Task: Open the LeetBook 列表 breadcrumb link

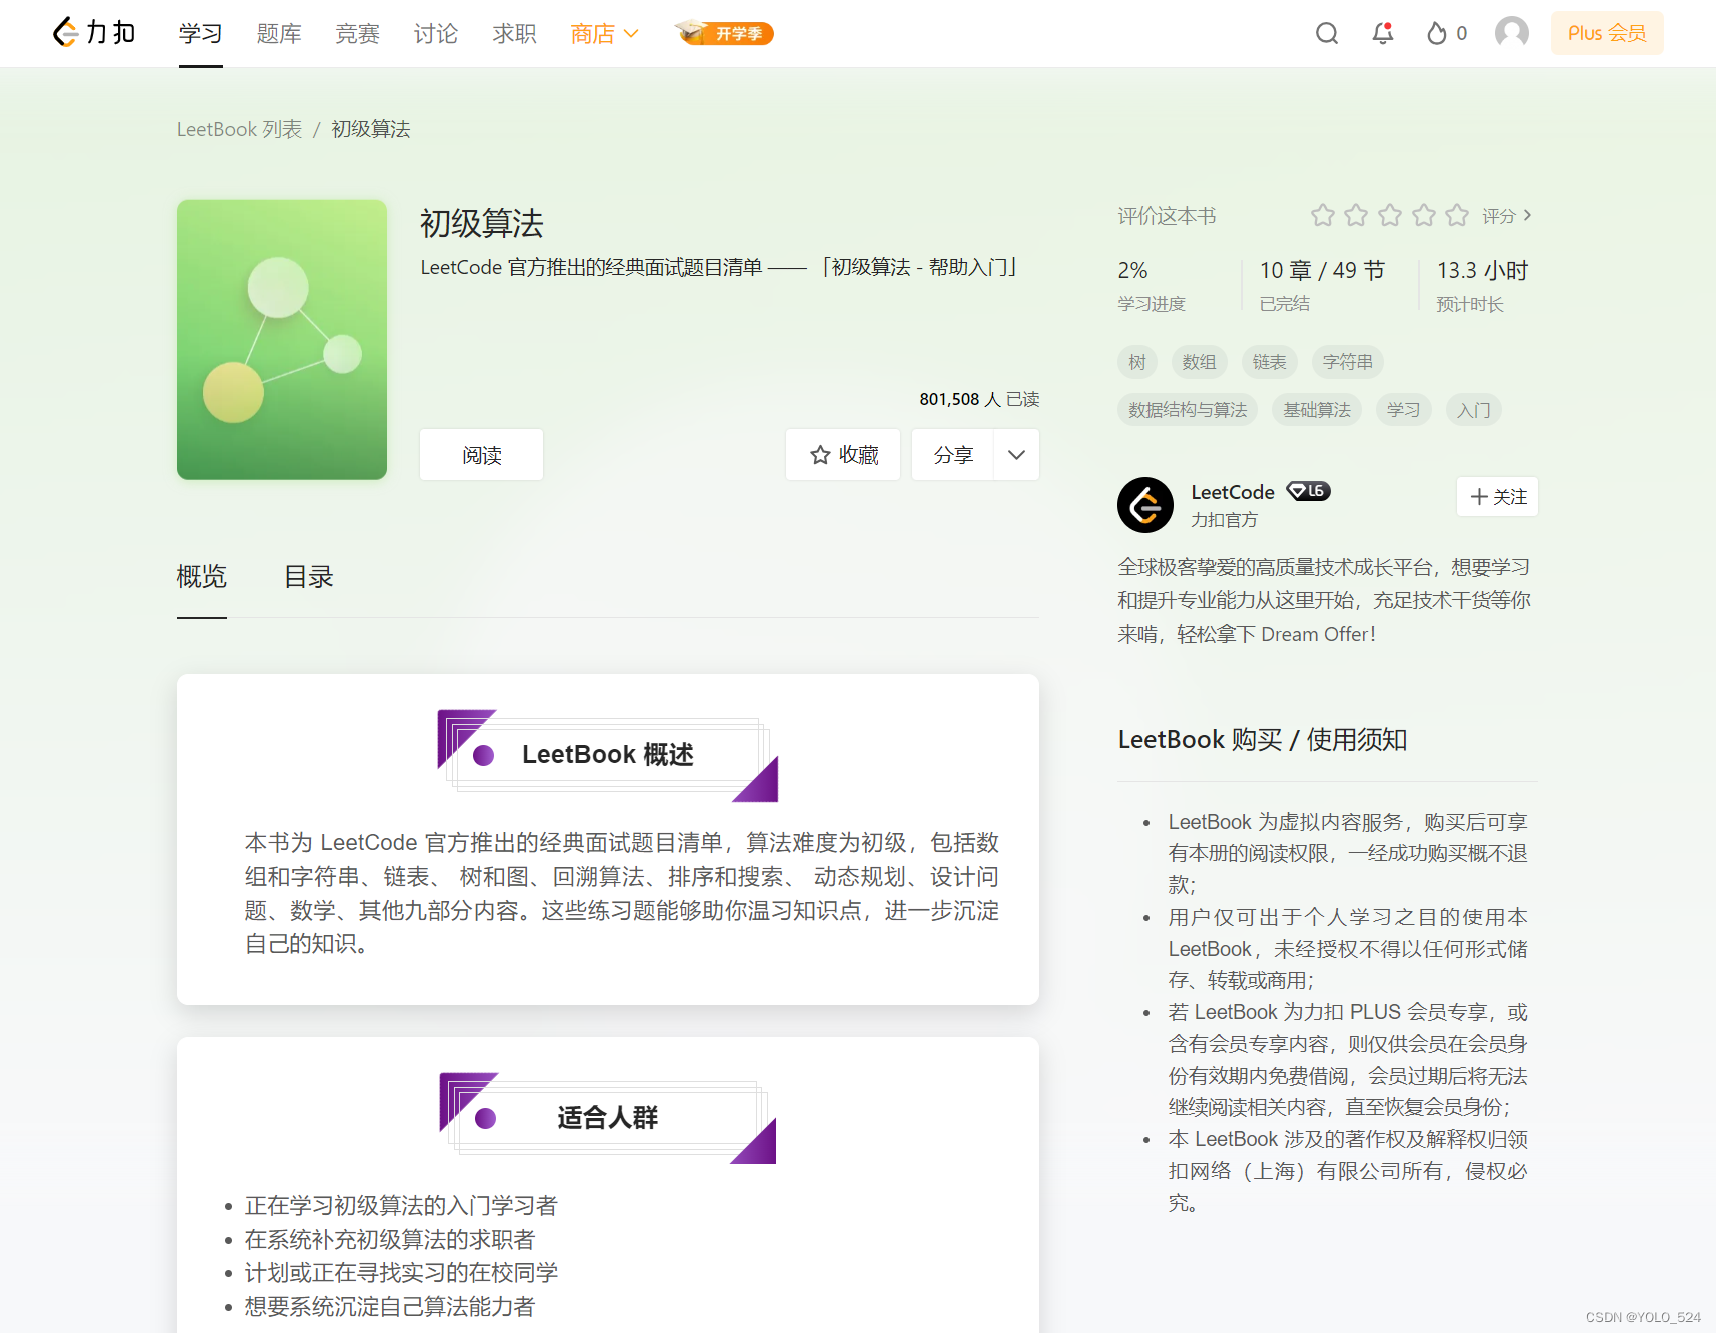Action: pos(238,128)
